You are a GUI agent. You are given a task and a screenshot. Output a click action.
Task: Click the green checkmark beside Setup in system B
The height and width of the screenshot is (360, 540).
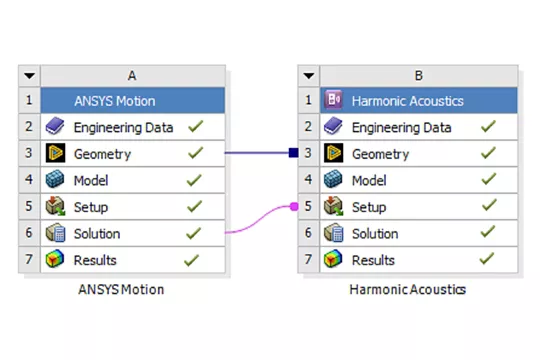(x=489, y=205)
